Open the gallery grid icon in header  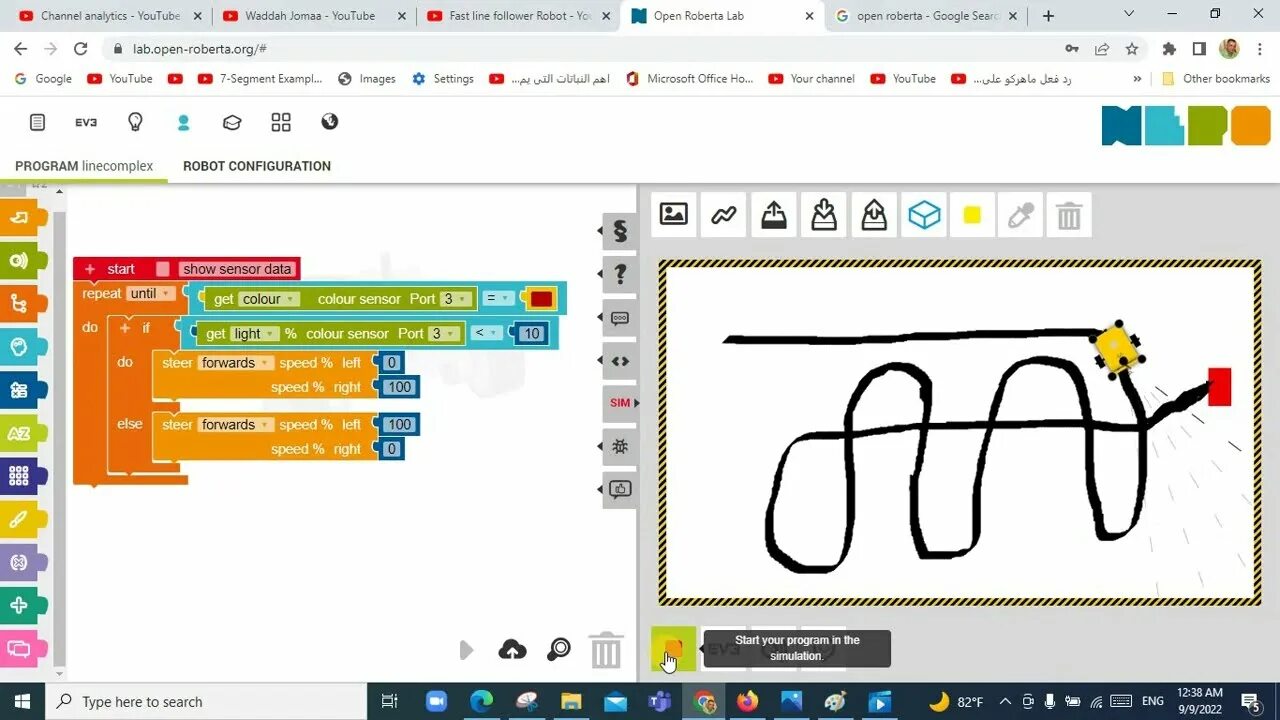coord(281,122)
